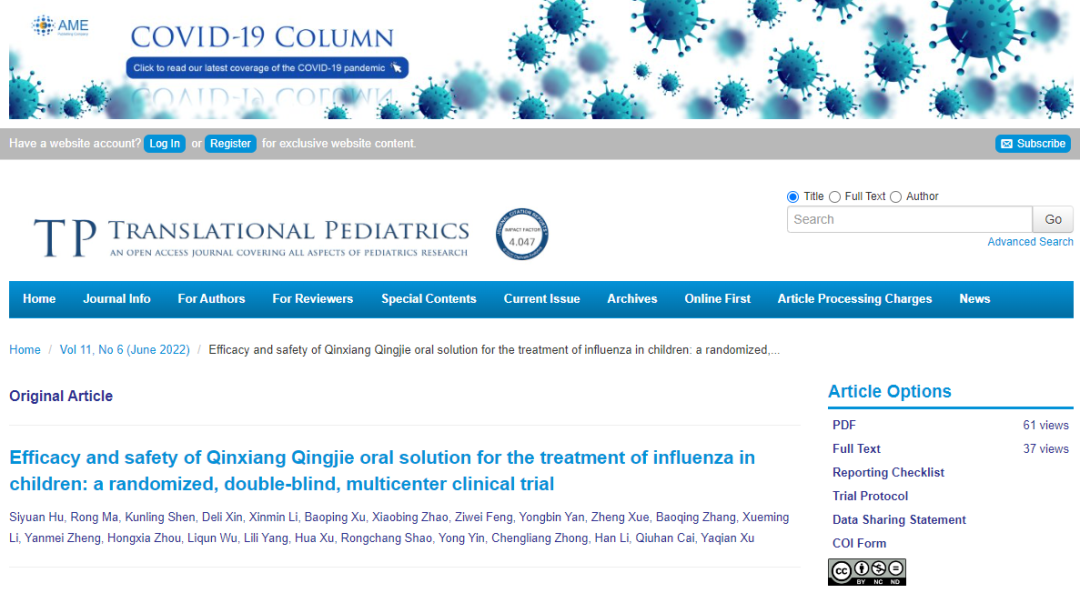Open the Journal Info menu

(117, 299)
